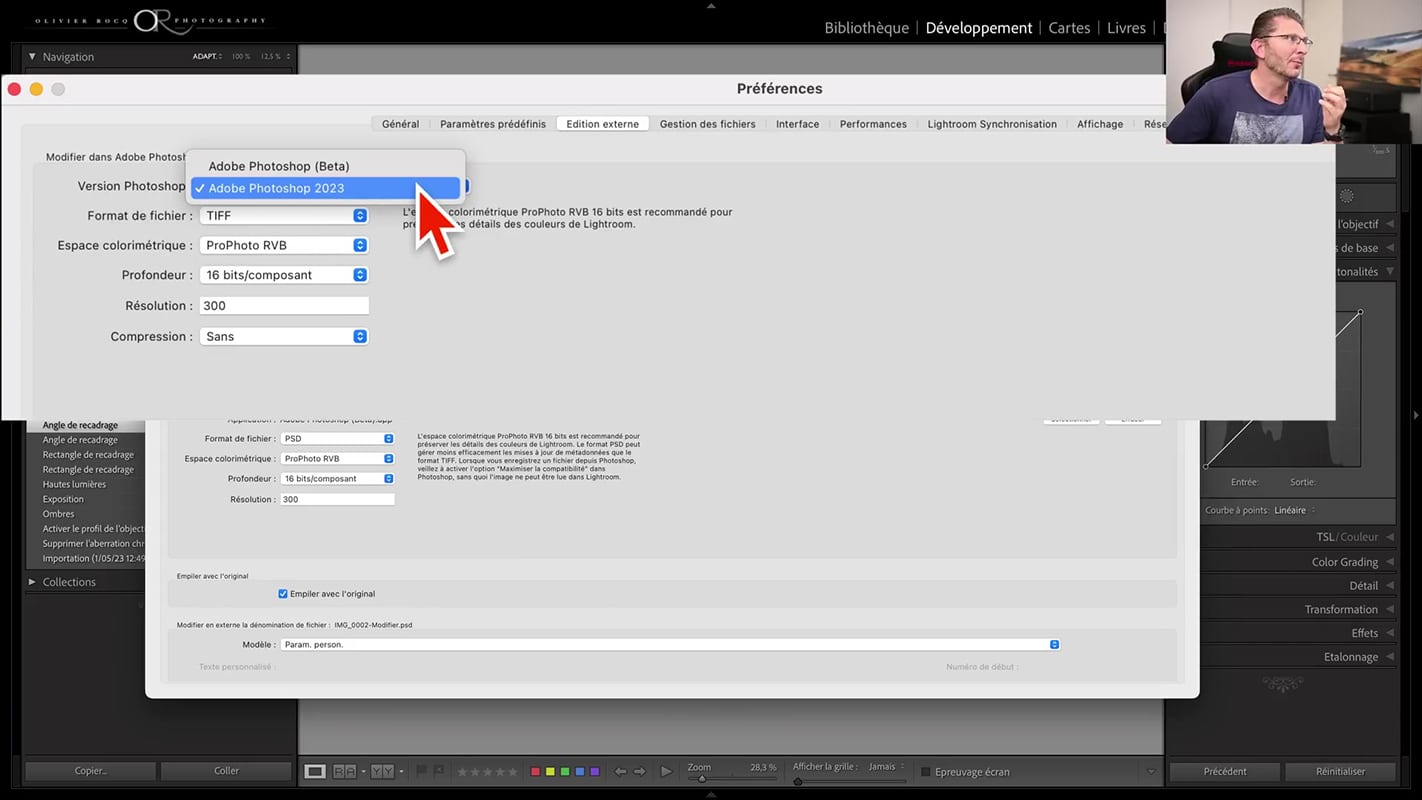Set the pick flag in the toolbar
The image size is (1422, 800).
[x=422, y=771]
